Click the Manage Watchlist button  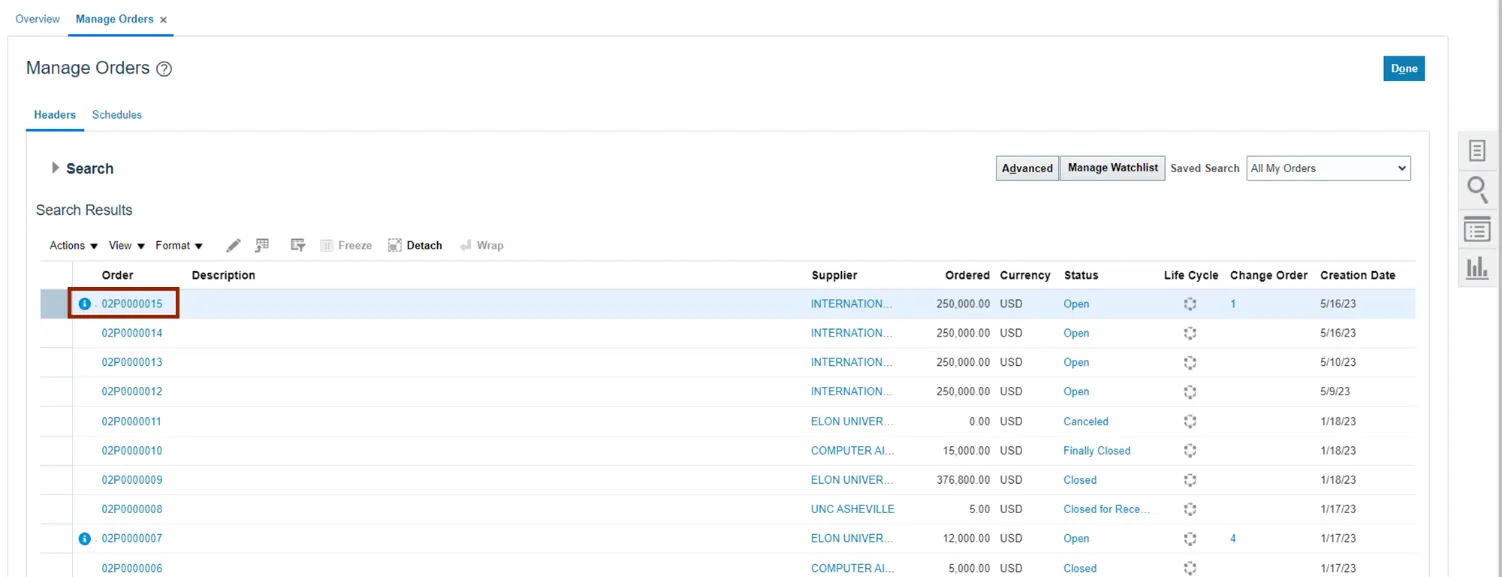pos(1112,168)
